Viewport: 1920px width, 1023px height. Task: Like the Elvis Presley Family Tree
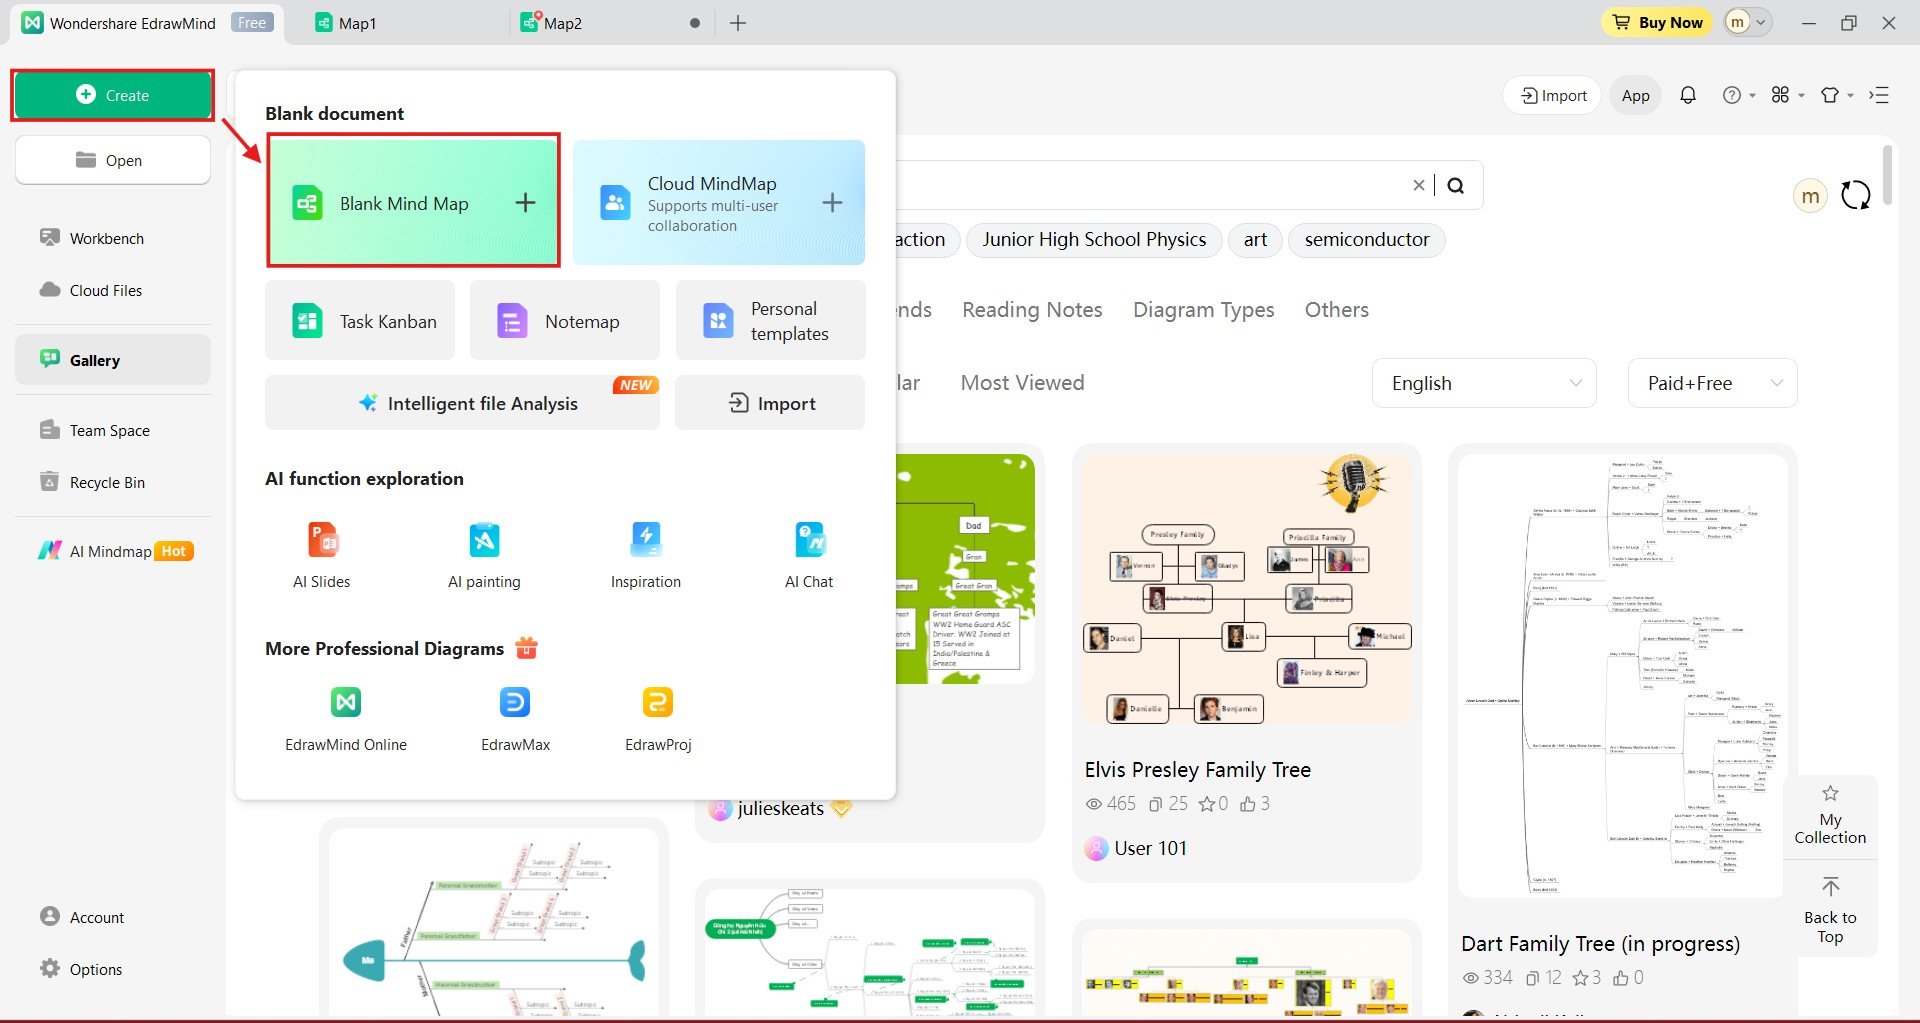click(x=1247, y=804)
